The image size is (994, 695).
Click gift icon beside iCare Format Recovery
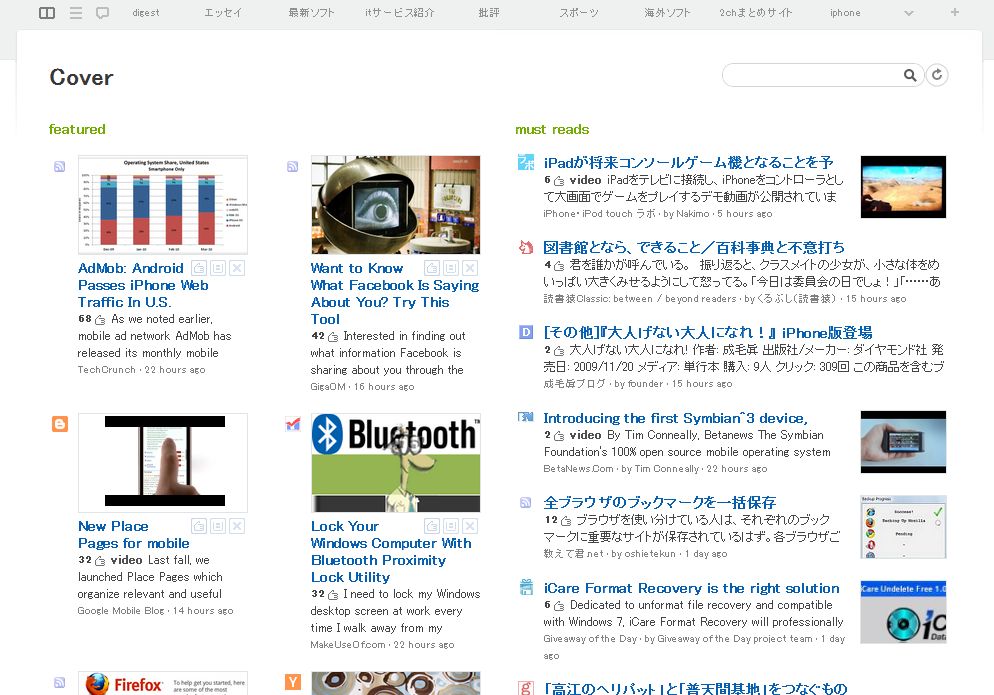coord(526,587)
